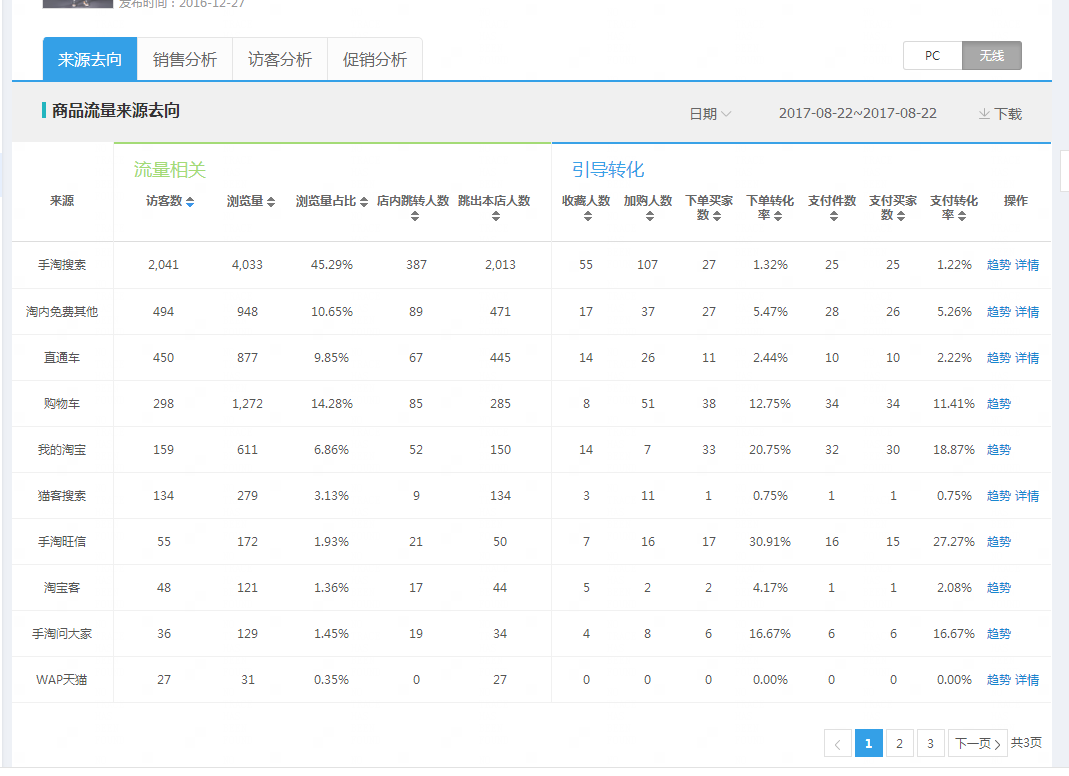Go to page 2

899,743
